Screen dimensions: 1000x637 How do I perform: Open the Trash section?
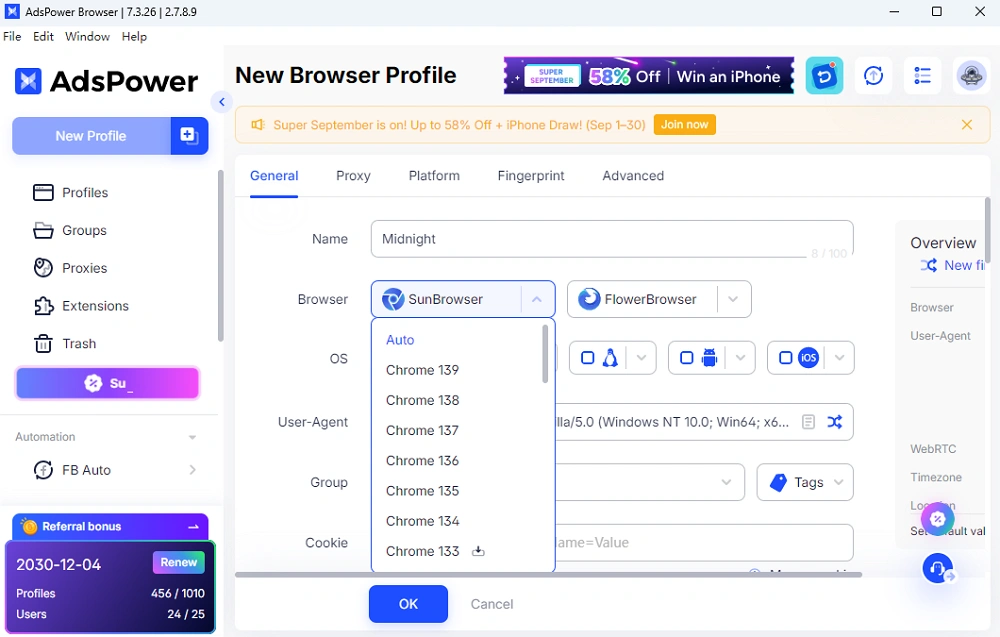[65, 344]
